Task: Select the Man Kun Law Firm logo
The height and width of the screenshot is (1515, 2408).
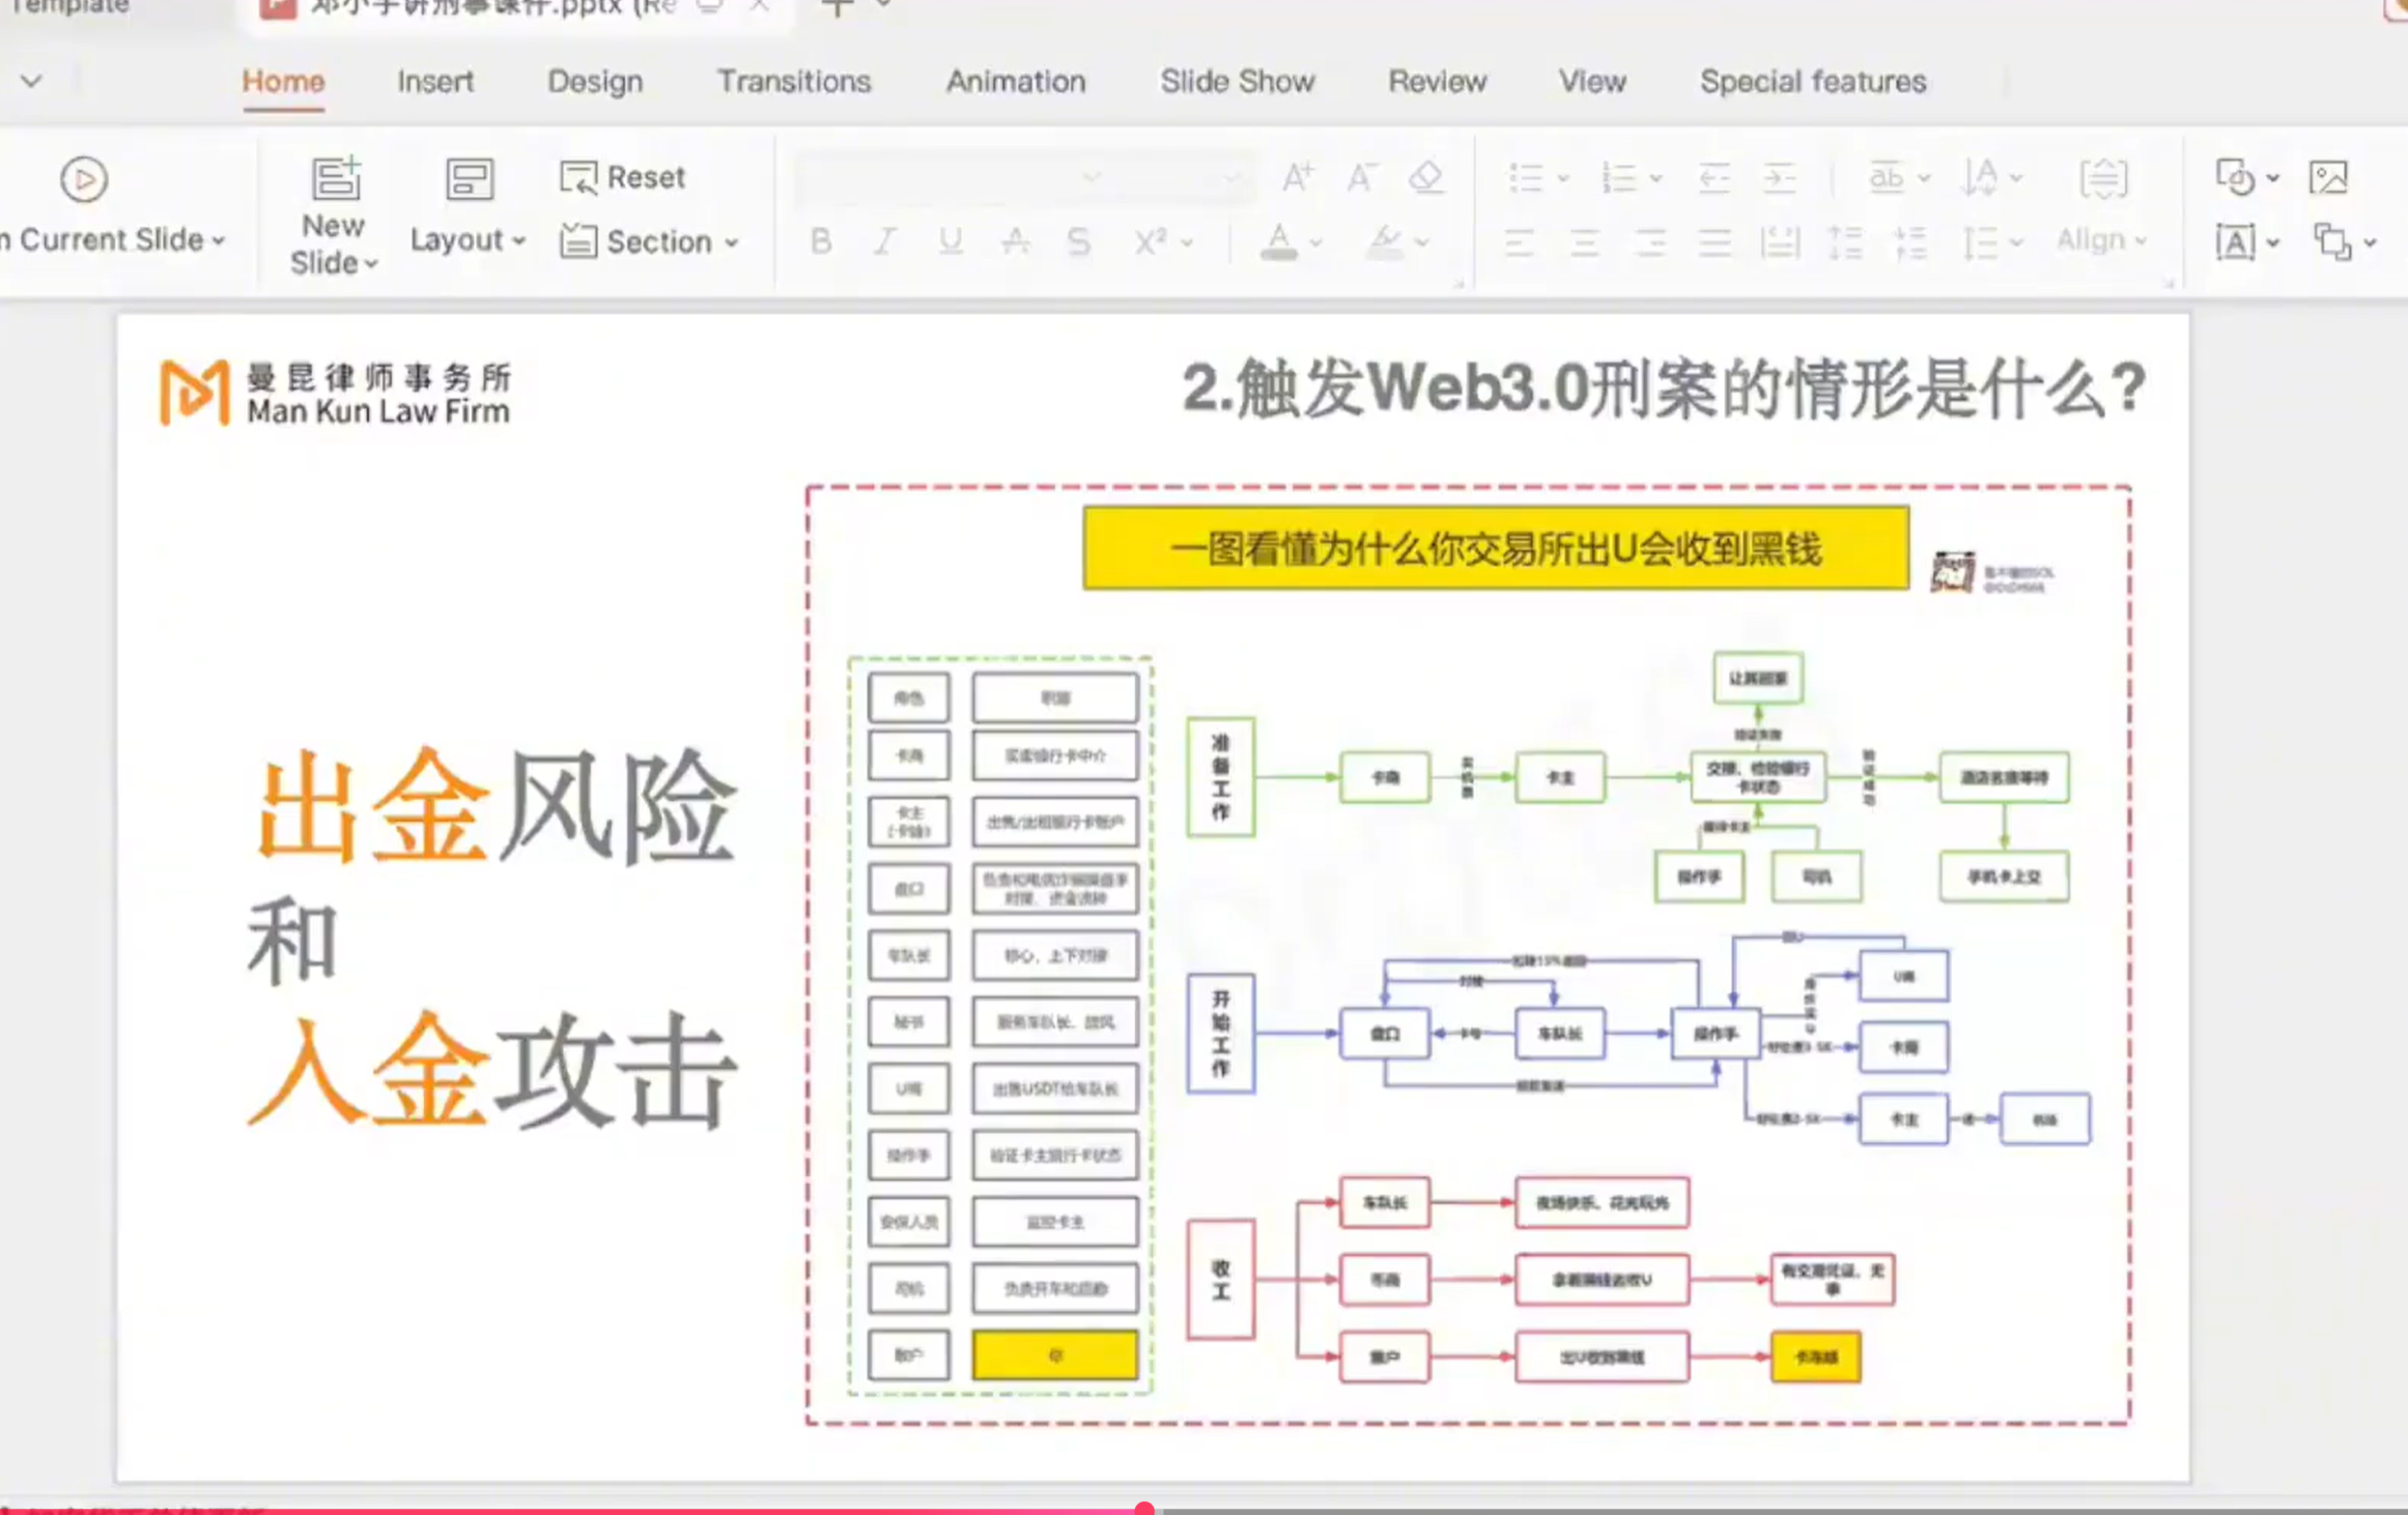Action: pos(336,393)
